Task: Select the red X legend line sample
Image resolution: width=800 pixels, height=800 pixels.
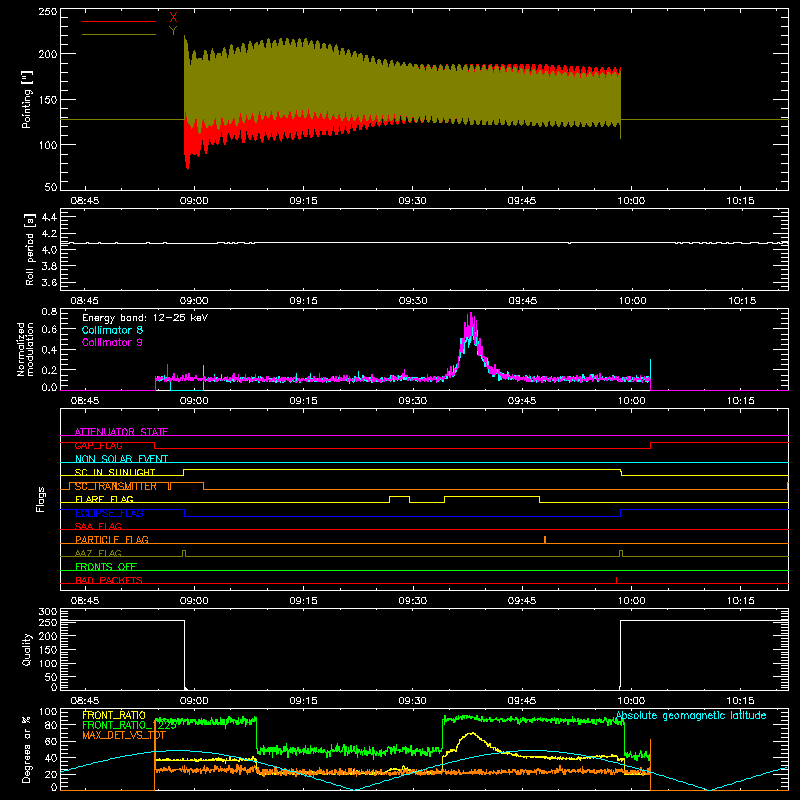Action: (119, 21)
